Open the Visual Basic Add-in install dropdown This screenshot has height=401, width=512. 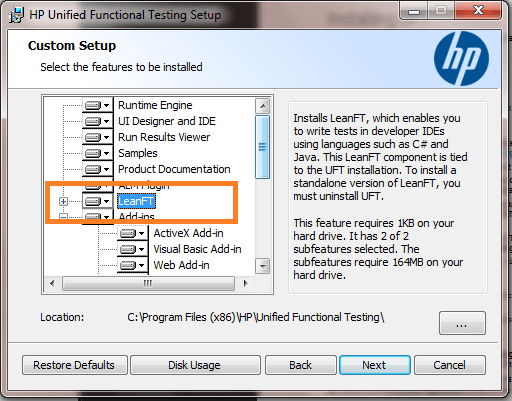133,249
